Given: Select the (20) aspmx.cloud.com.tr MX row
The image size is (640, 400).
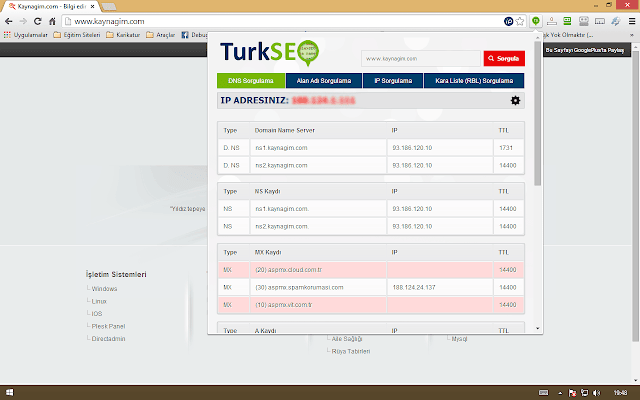Looking at the screenshot, I should tap(371, 270).
